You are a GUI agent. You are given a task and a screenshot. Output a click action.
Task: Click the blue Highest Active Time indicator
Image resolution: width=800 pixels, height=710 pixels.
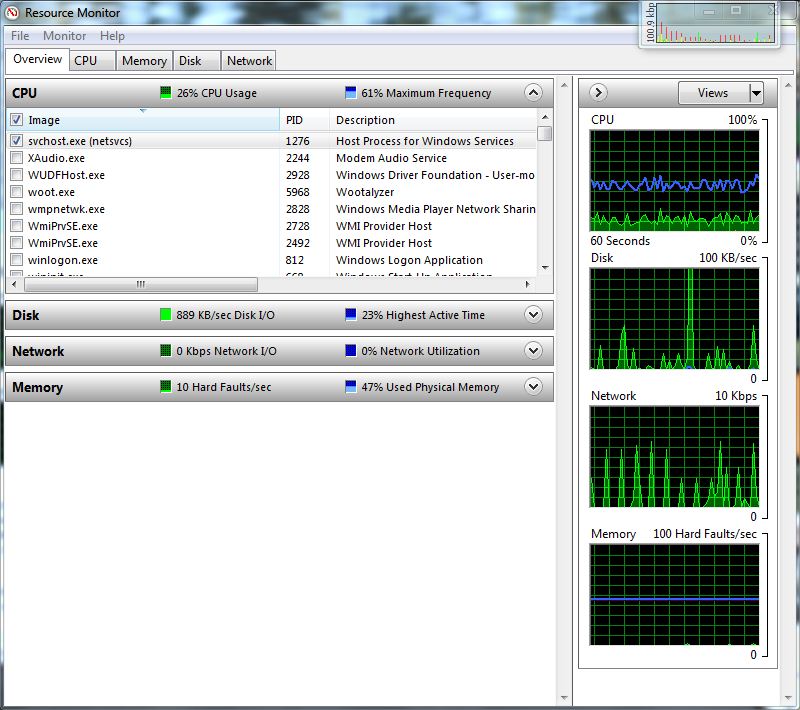351,314
